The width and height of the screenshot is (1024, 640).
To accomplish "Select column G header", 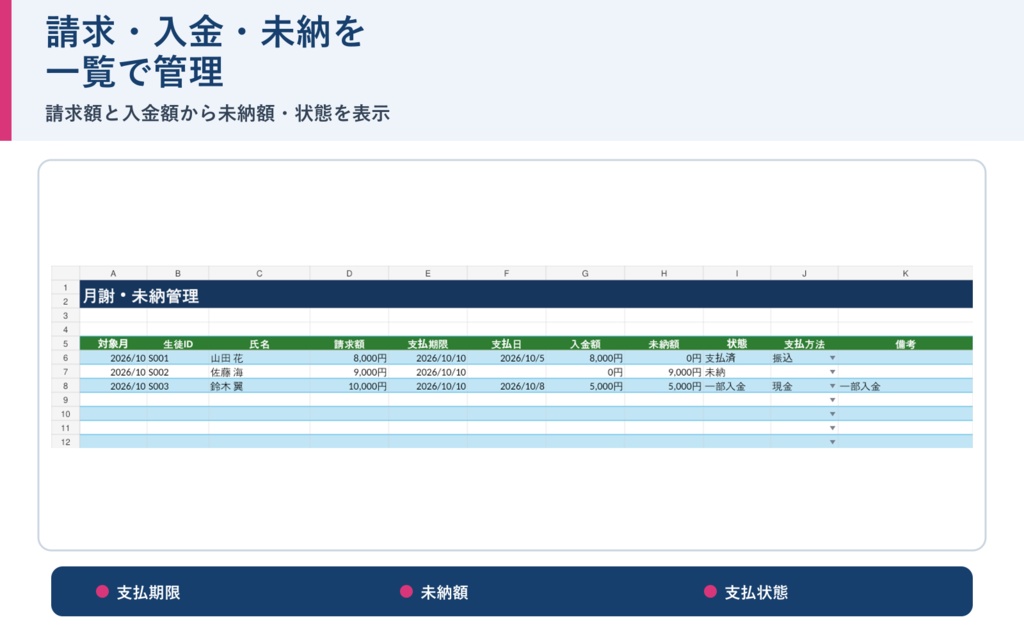I will (585, 274).
